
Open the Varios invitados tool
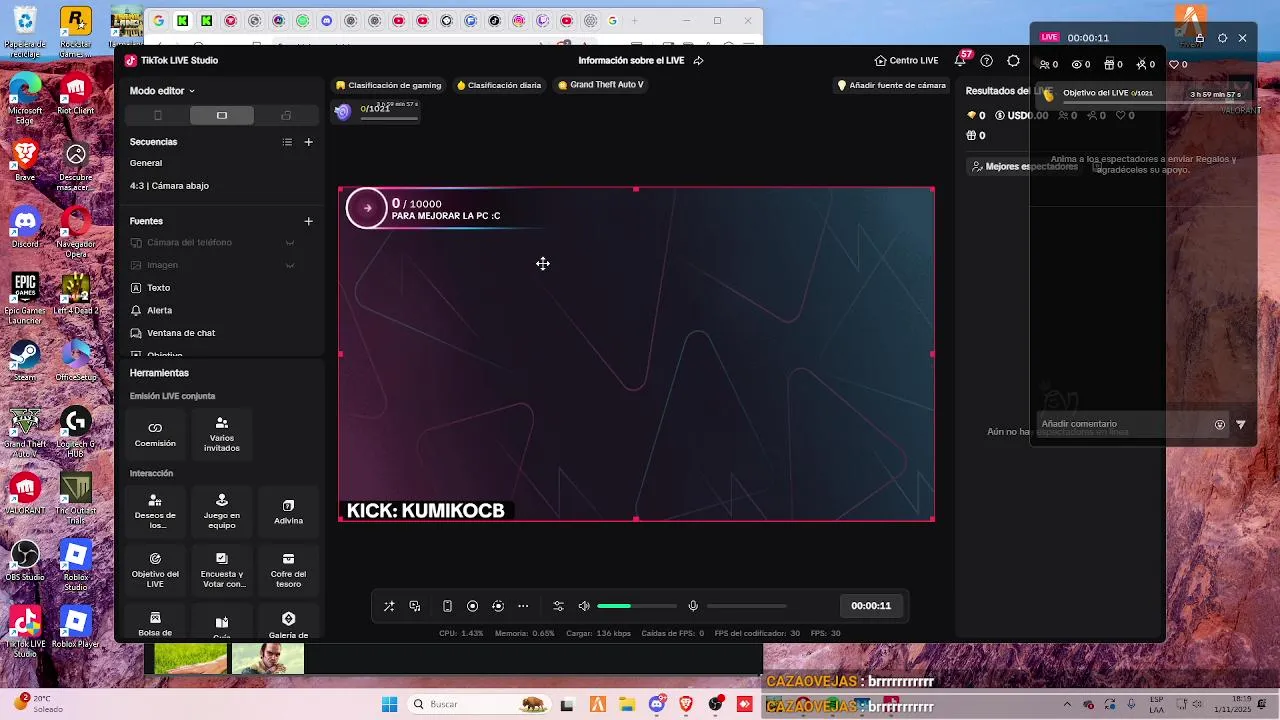[x=222, y=434]
